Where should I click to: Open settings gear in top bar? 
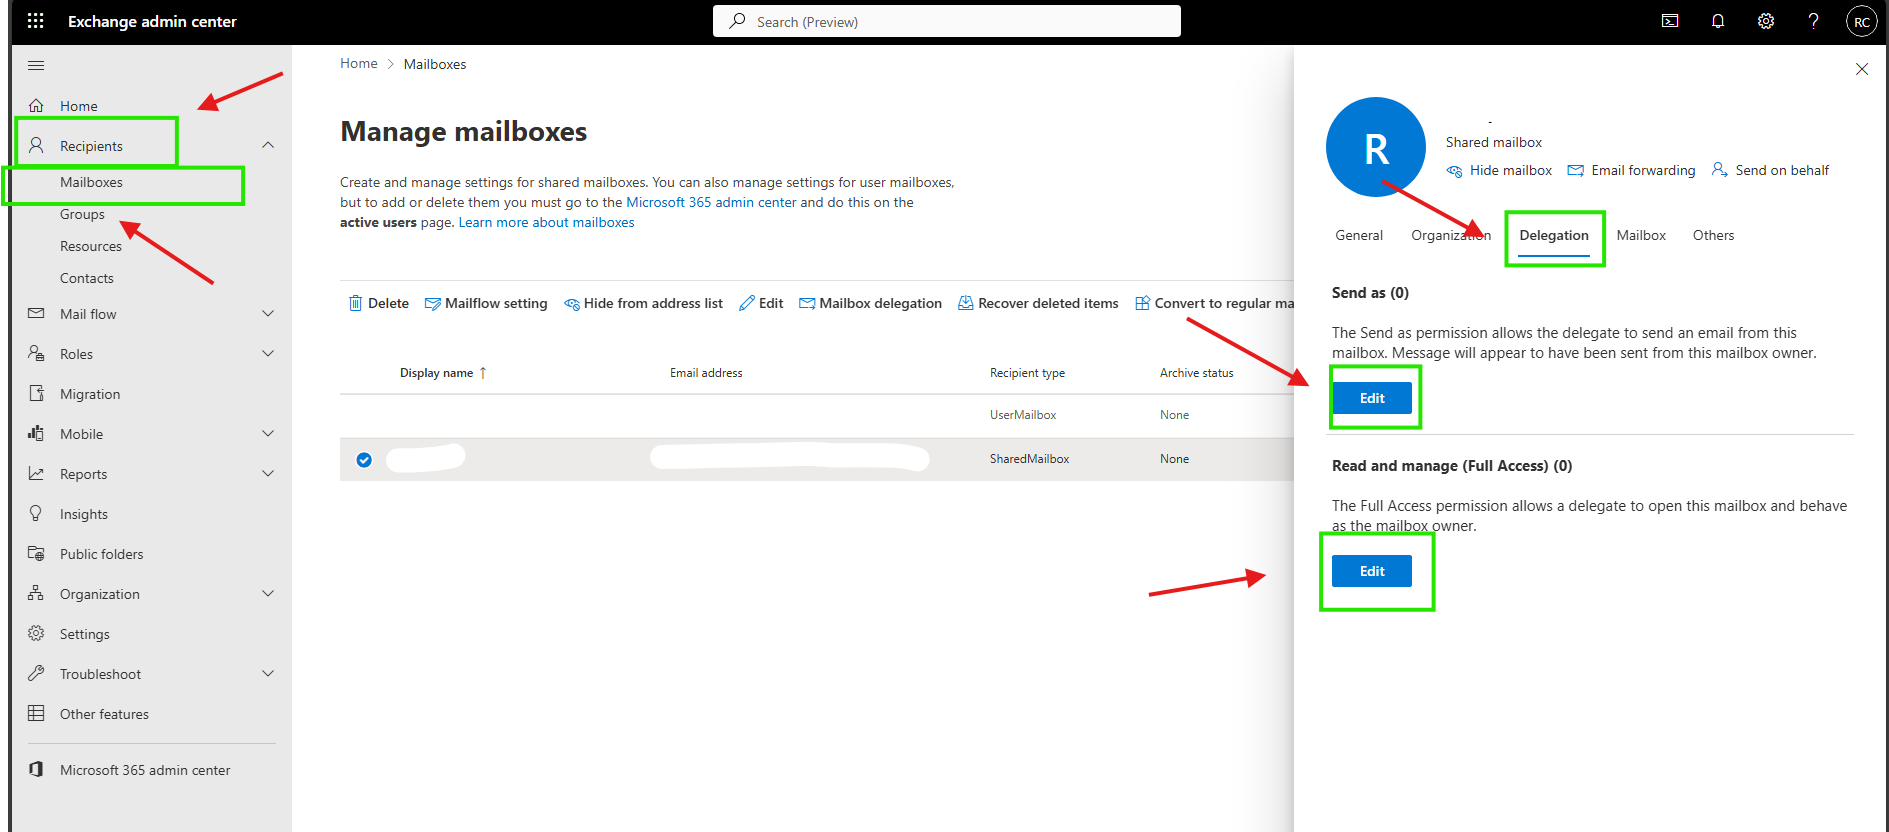click(1766, 21)
